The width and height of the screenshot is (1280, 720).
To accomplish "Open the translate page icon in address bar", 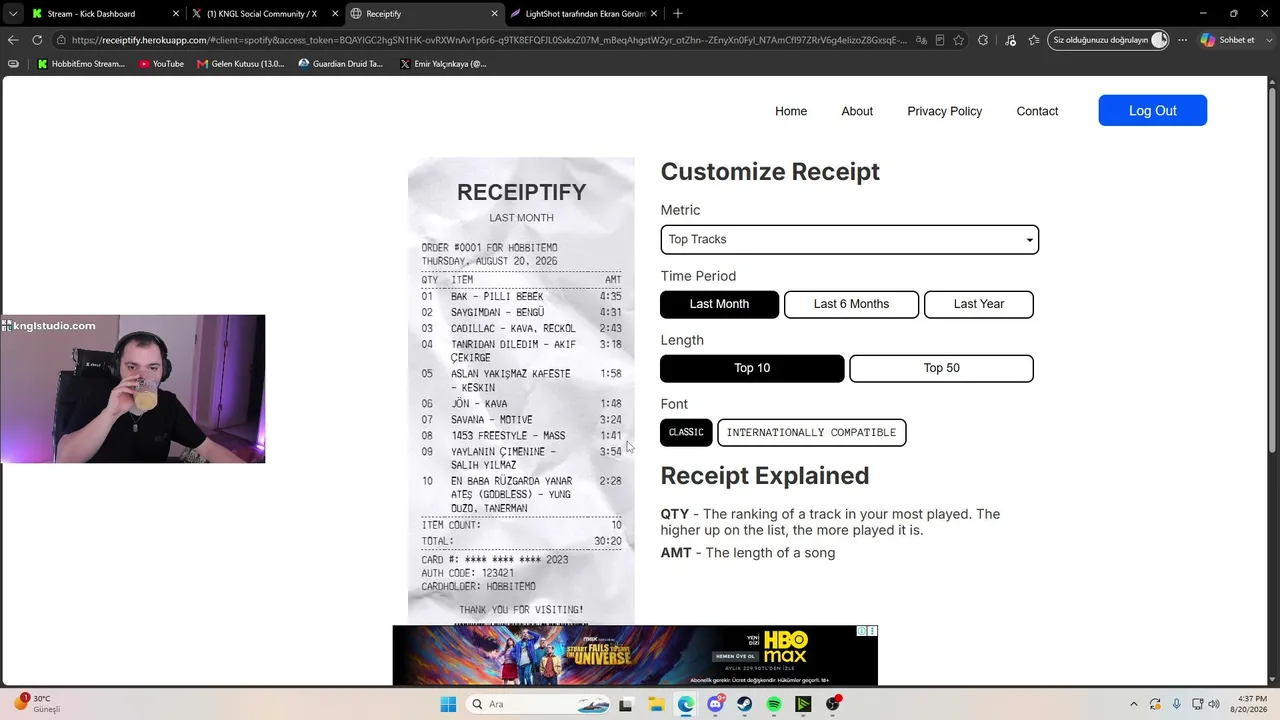I will pyautogui.click(x=921, y=40).
